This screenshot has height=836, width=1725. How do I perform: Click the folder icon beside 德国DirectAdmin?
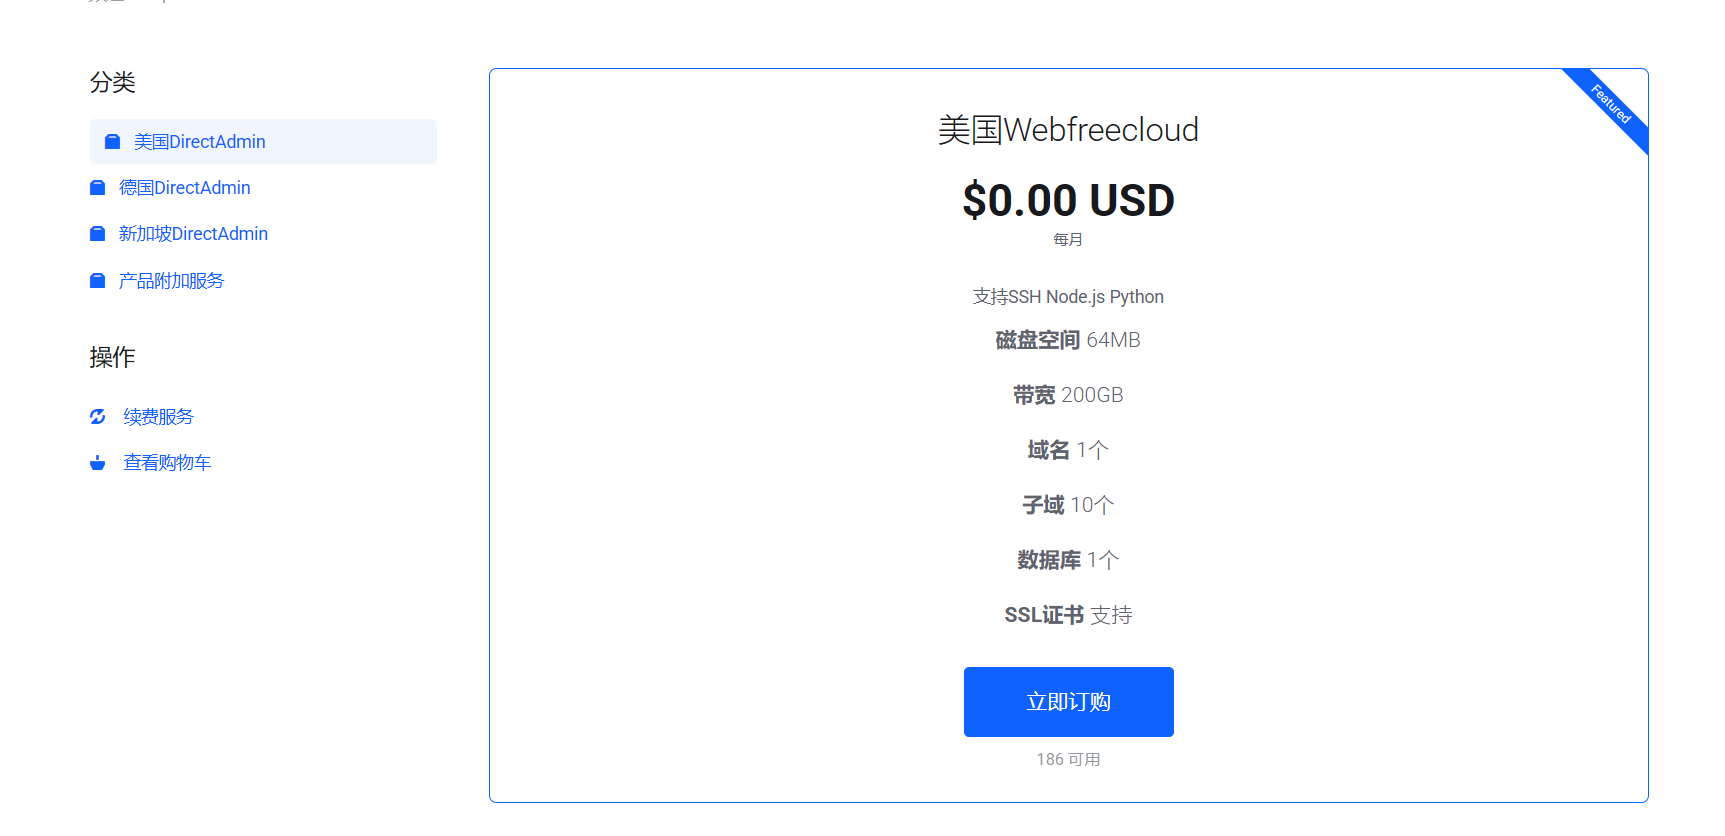(x=97, y=188)
